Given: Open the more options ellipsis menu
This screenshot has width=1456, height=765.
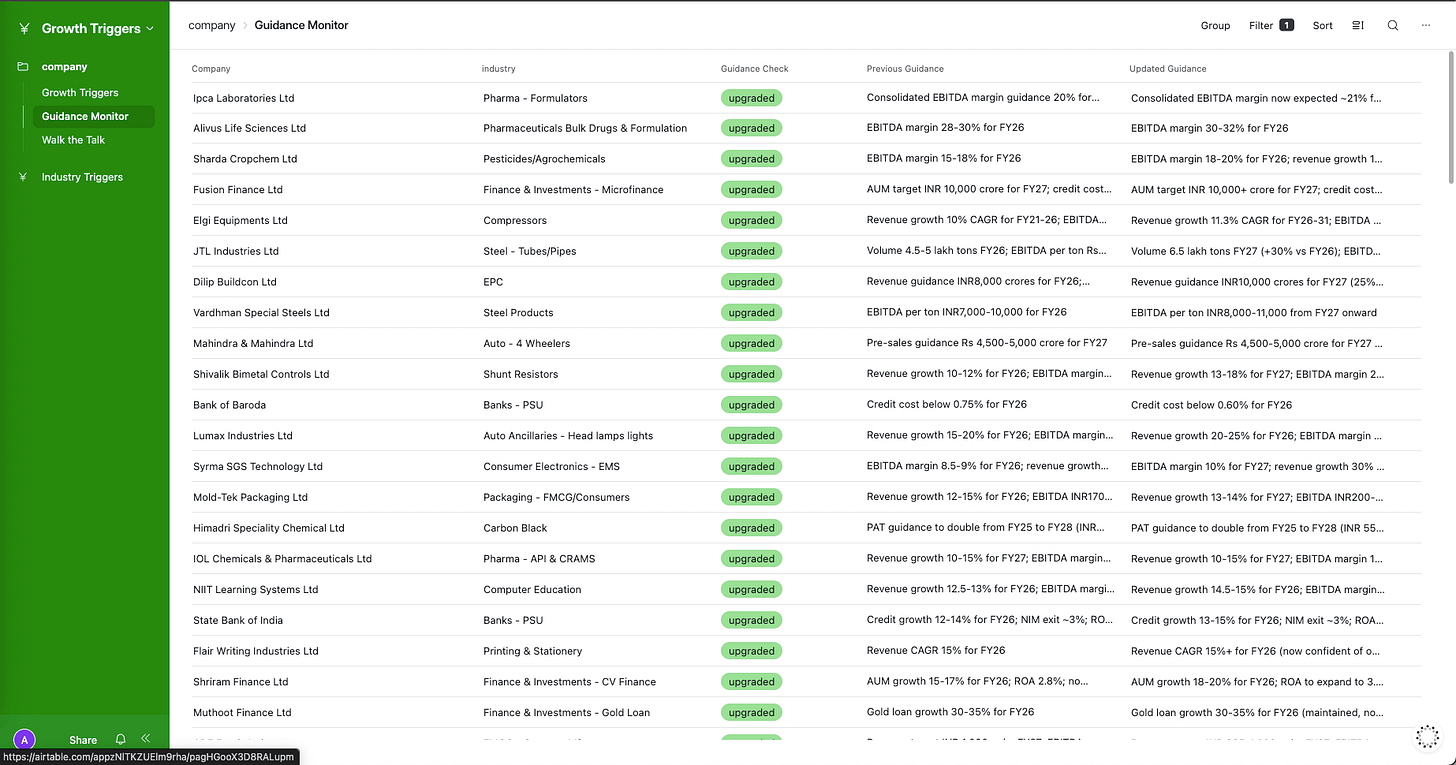Looking at the screenshot, I should (x=1425, y=25).
